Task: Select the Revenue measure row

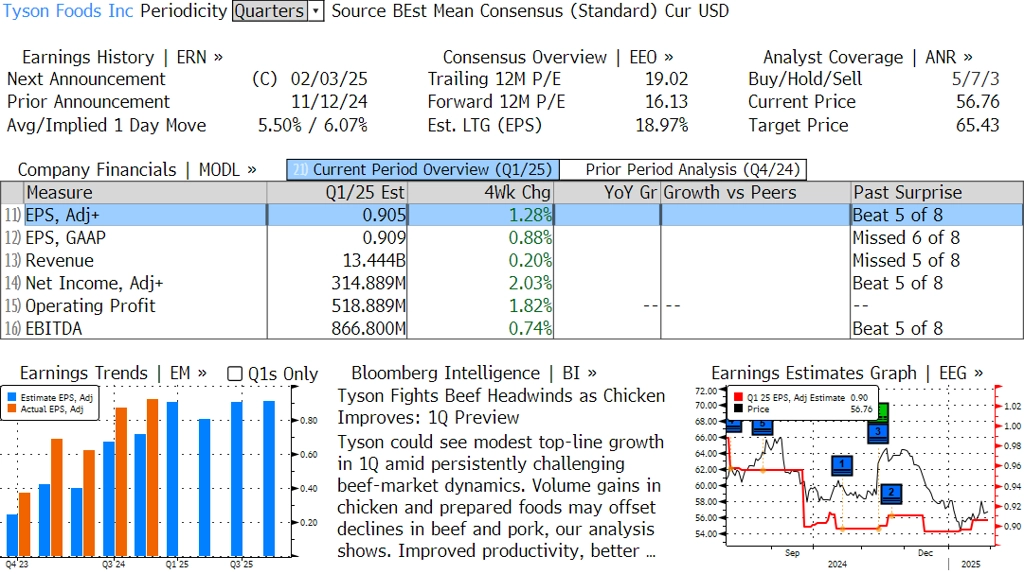Action: (512, 261)
